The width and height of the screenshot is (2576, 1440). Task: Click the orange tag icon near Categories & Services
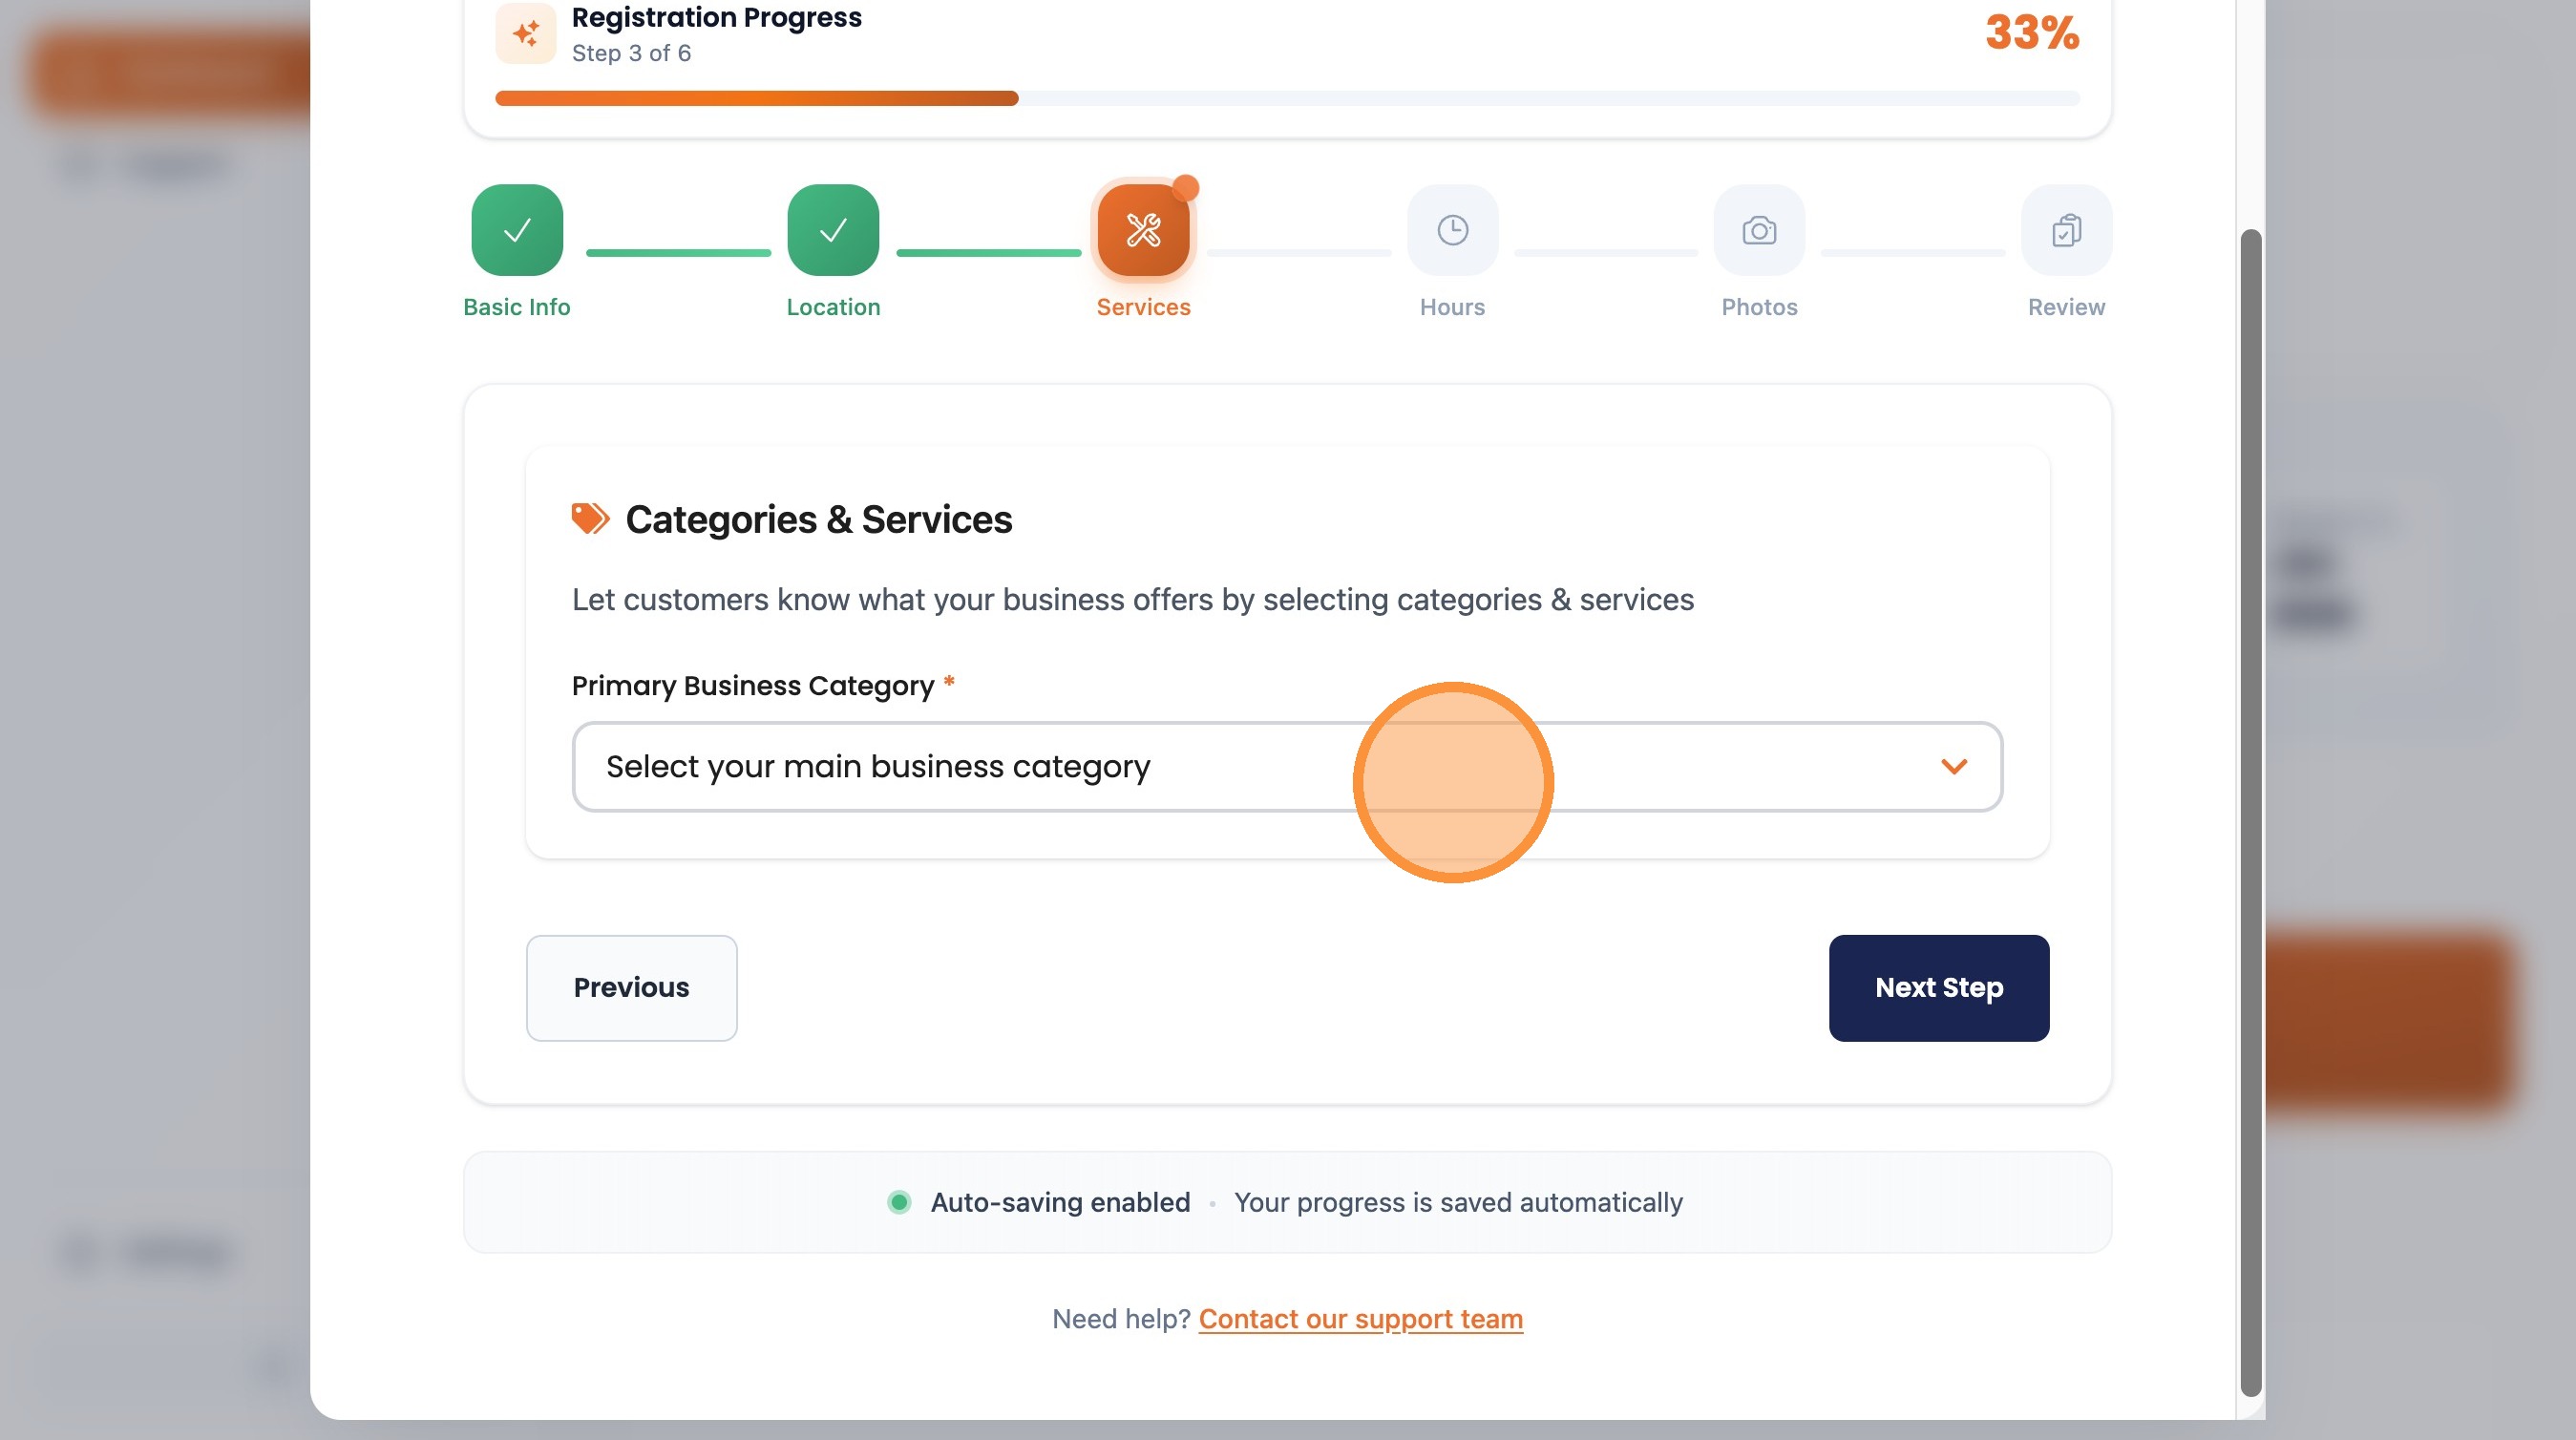pos(590,517)
